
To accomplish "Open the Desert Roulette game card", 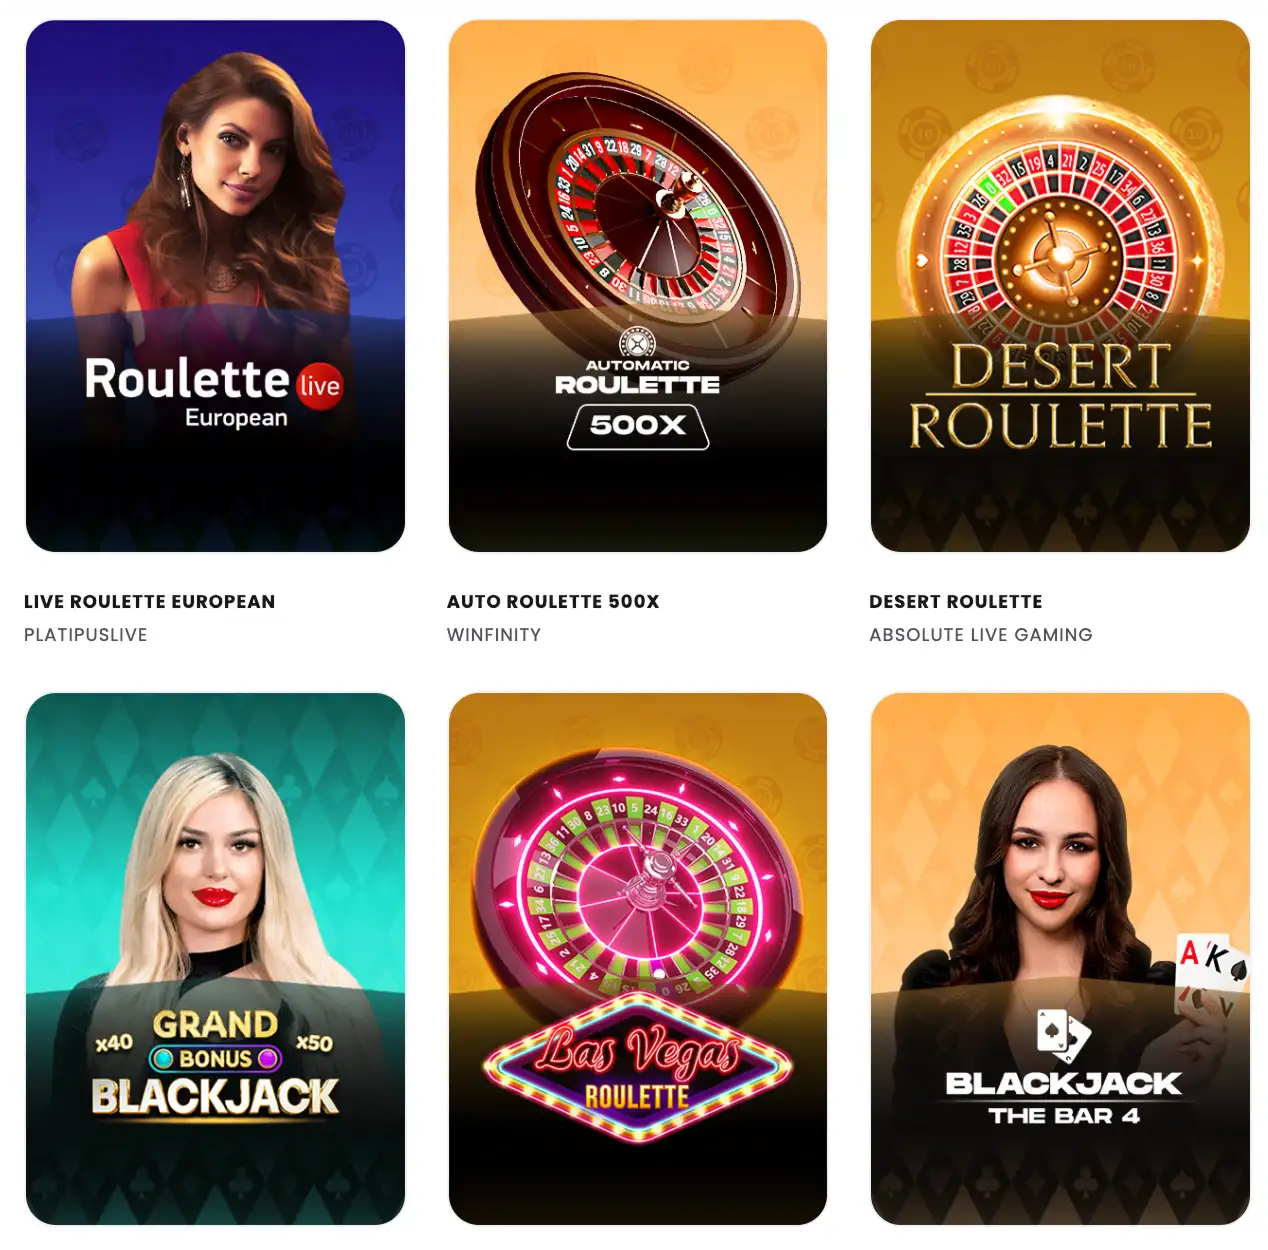I will tap(1060, 286).
